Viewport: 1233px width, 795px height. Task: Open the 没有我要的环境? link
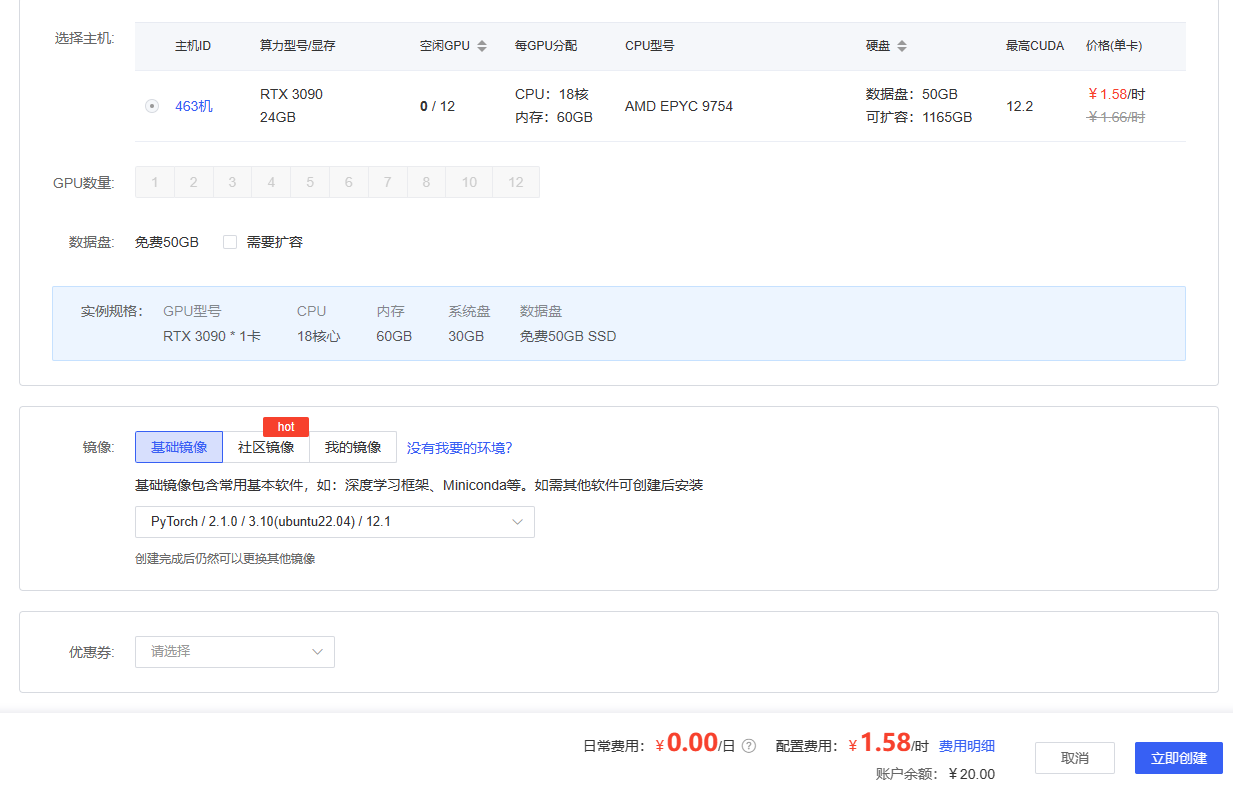tap(460, 448)
